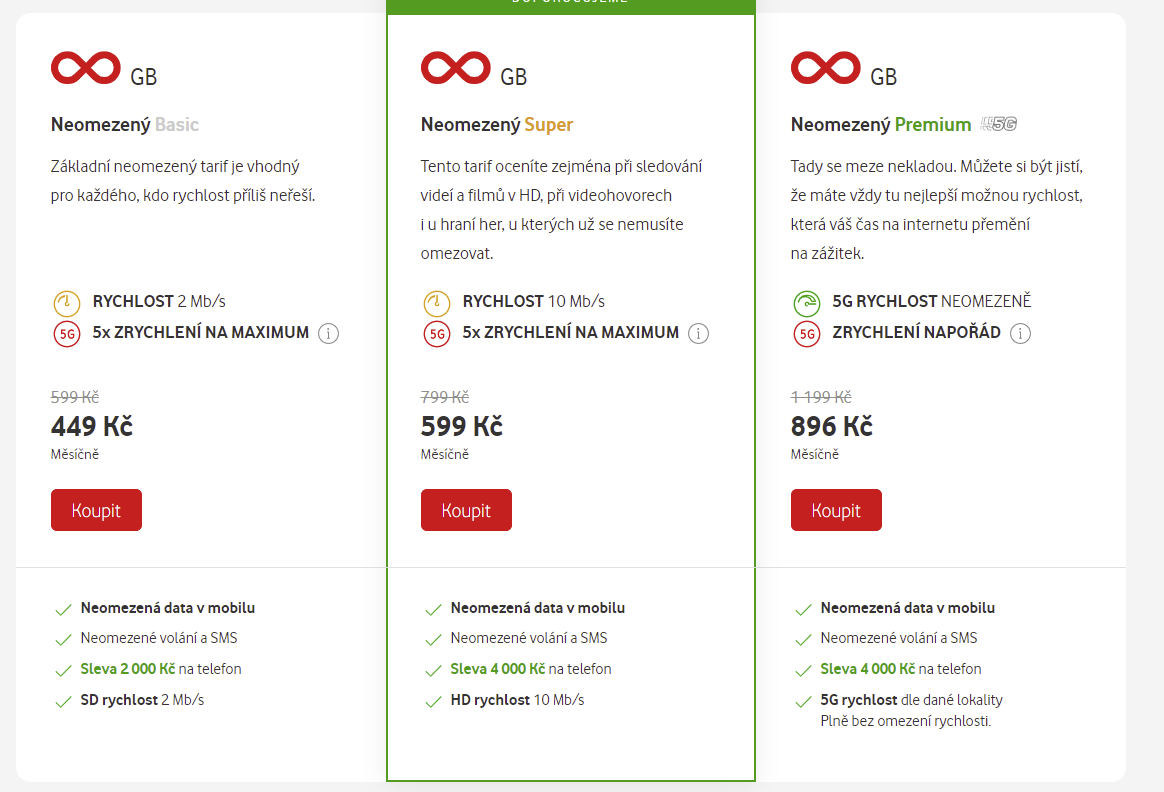Click the Neomezený Premium plan title
The height and width of the screenshot is (792, 1164).
pos(880,125)
